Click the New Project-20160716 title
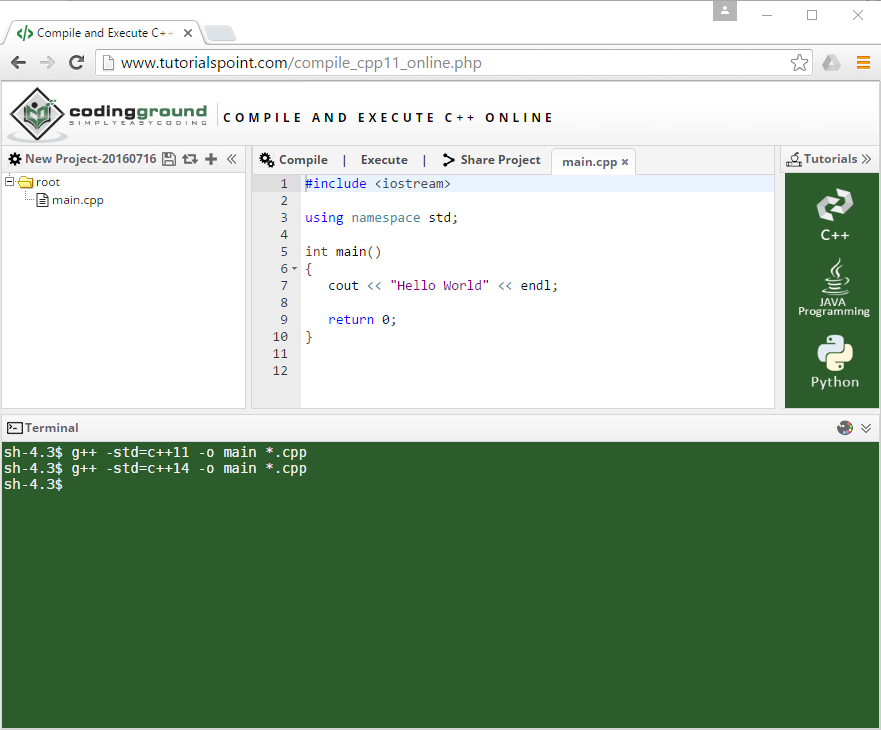This screenshot has width=881, height=730. point(90,159)
